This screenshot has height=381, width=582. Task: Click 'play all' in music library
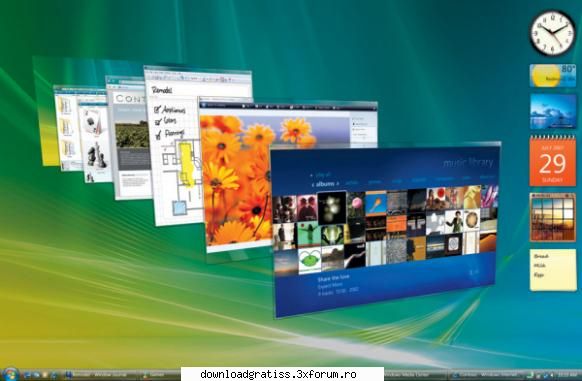[322, 175]
